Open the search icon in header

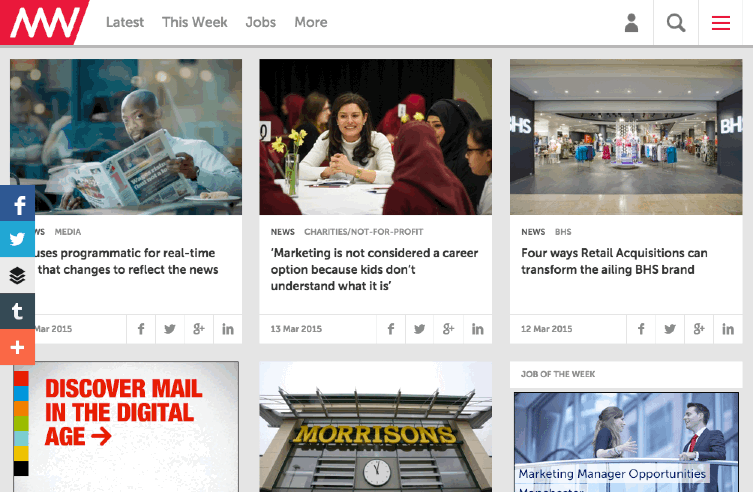click(676, 23)
